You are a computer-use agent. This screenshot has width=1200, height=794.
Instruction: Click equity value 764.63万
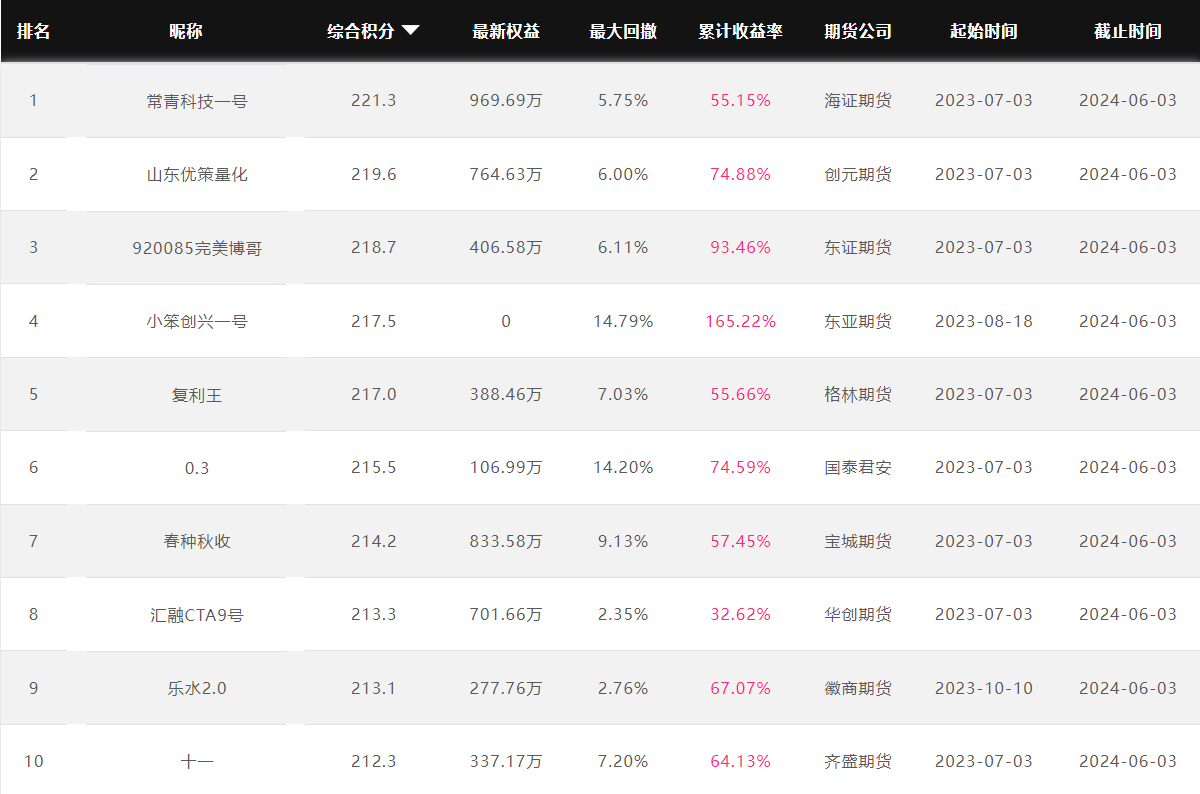click(x=506, y=174)
